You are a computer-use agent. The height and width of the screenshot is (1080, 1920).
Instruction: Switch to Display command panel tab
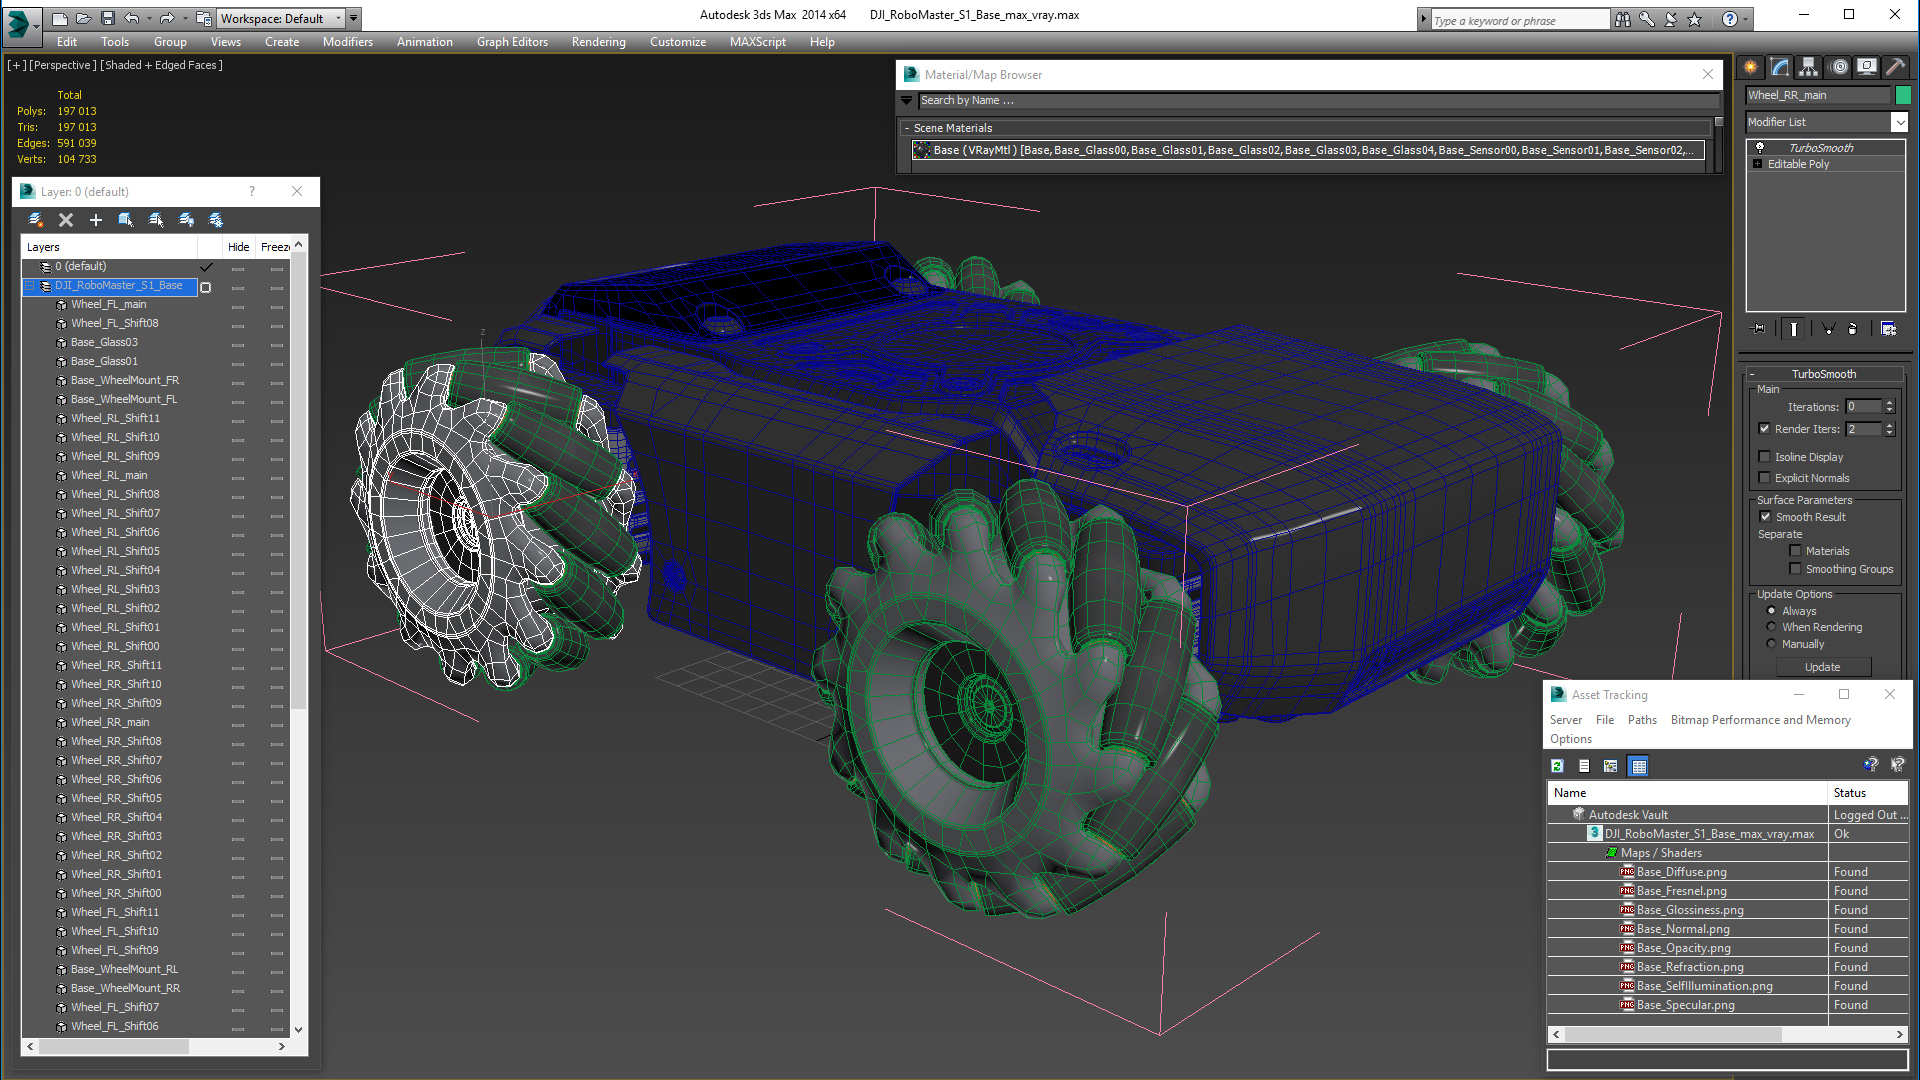tap(1867, 67)
